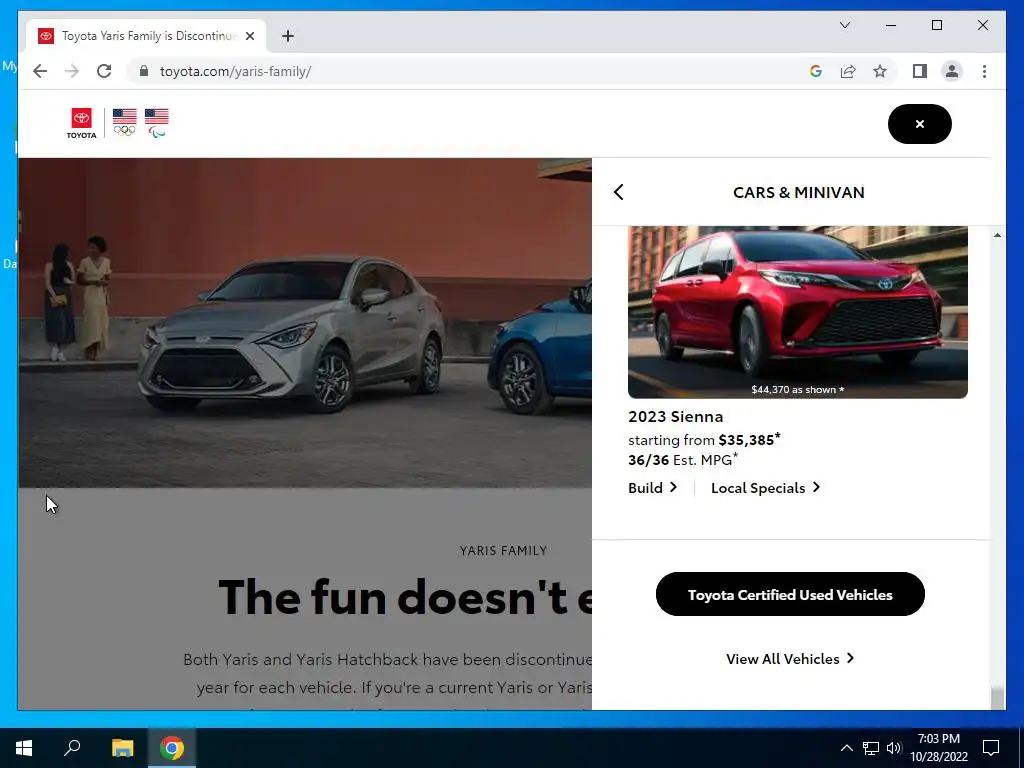
Task: Open network status tray icon
Action: [x=871, y=748]
